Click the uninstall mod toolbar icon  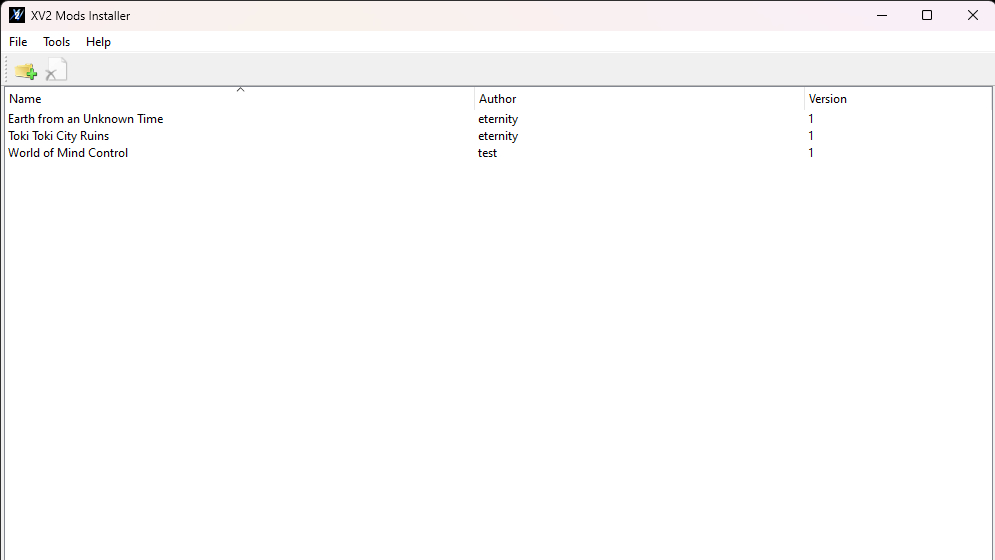pos(56,70)
